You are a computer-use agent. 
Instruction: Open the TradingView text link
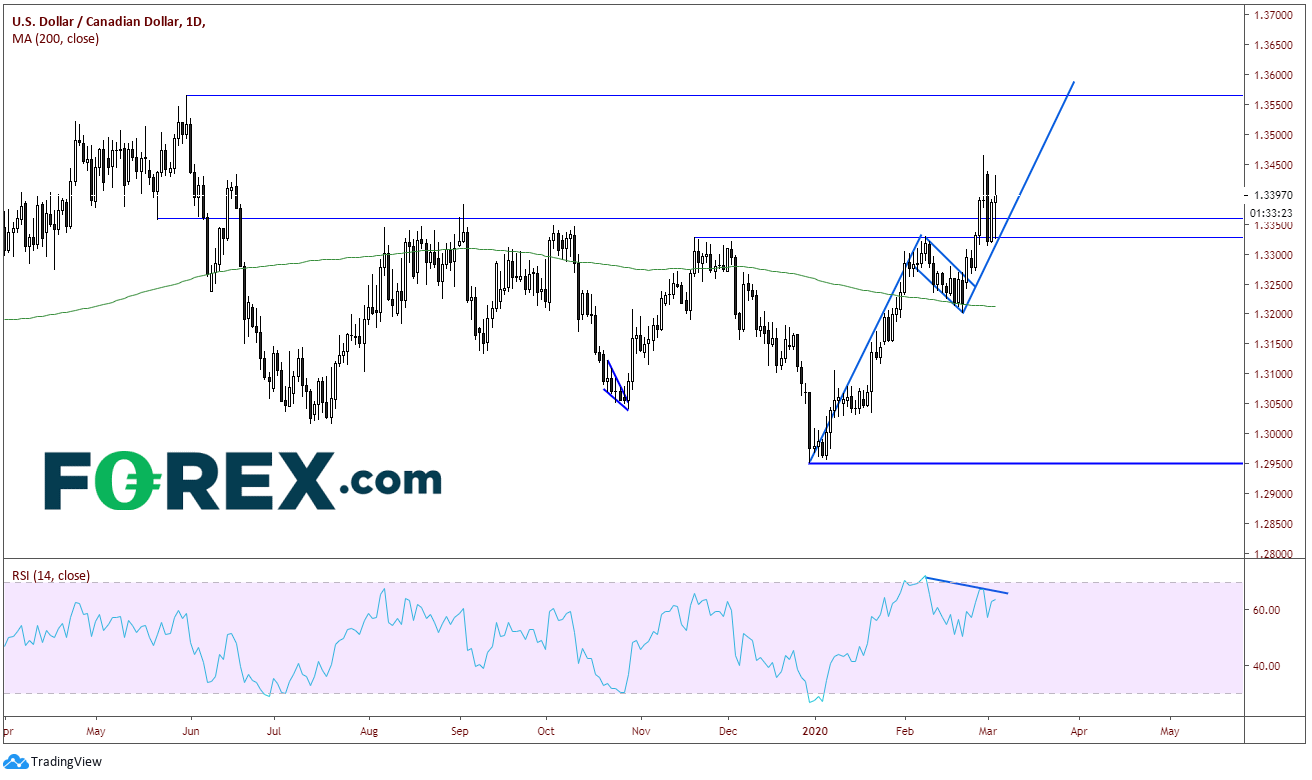tap(67, 762)
